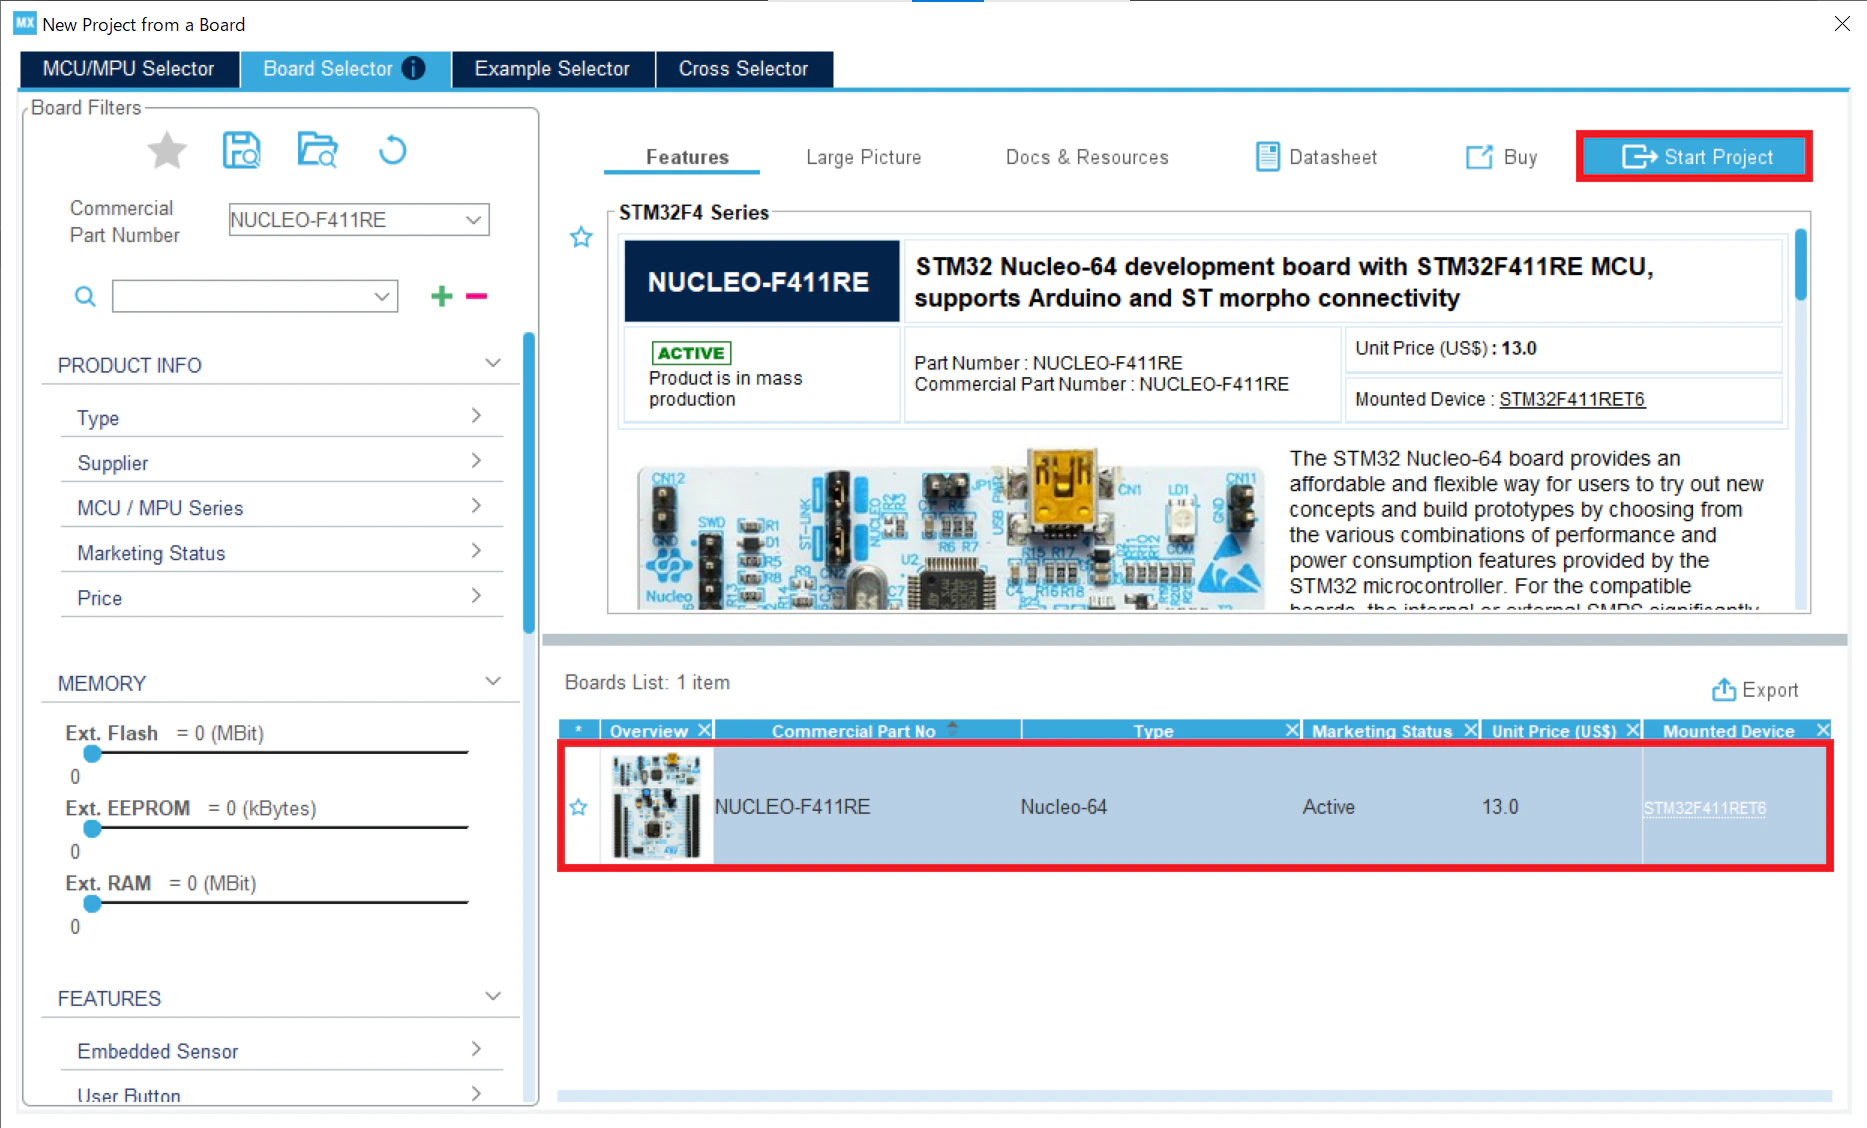
Task: Select NUCLEO-F411RE cell in boards list
Action: [x=792, y=807]
